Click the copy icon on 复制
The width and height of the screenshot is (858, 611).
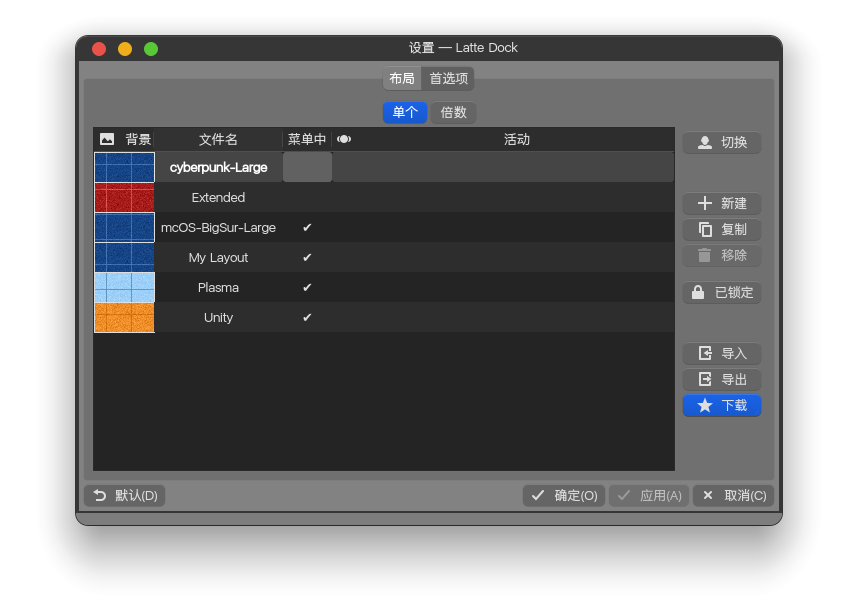(x=705, y=230)
